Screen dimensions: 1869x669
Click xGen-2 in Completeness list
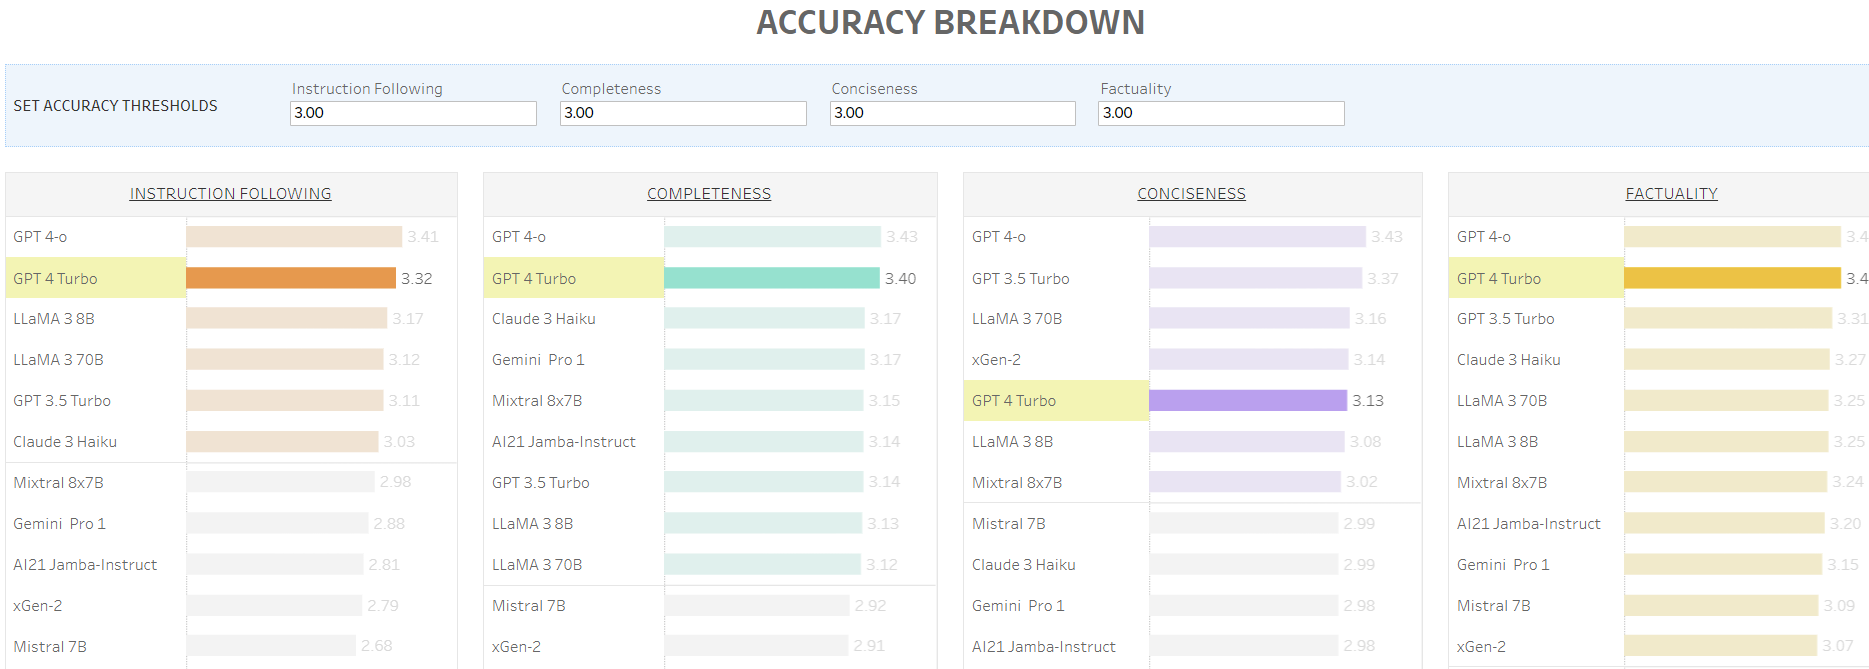(x=517, y=647)
